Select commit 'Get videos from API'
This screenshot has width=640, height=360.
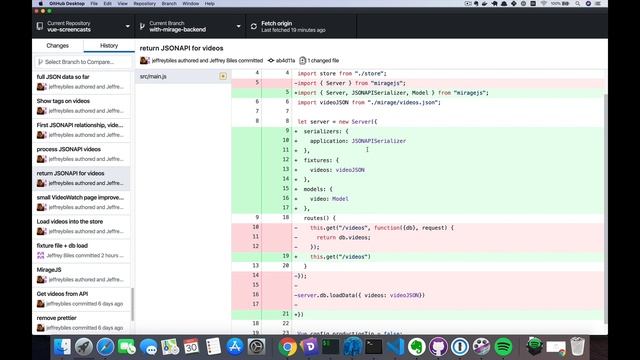tap(82, 299)
